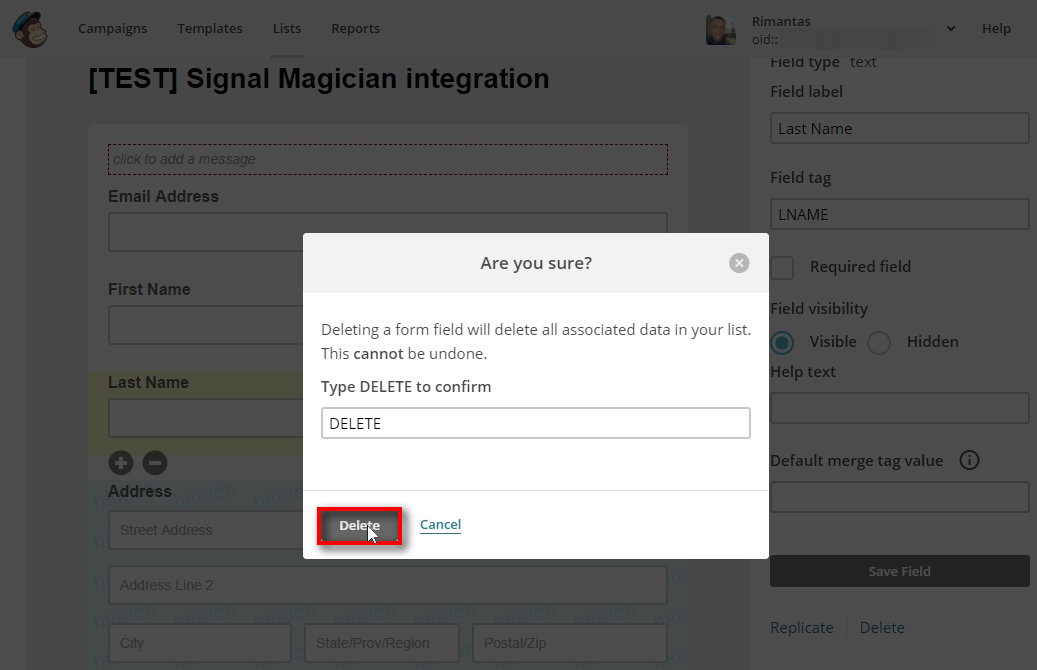Viewport: 1037px width, 670px height.
Task: Click the plus icon to add field
Action: (121, 463)
